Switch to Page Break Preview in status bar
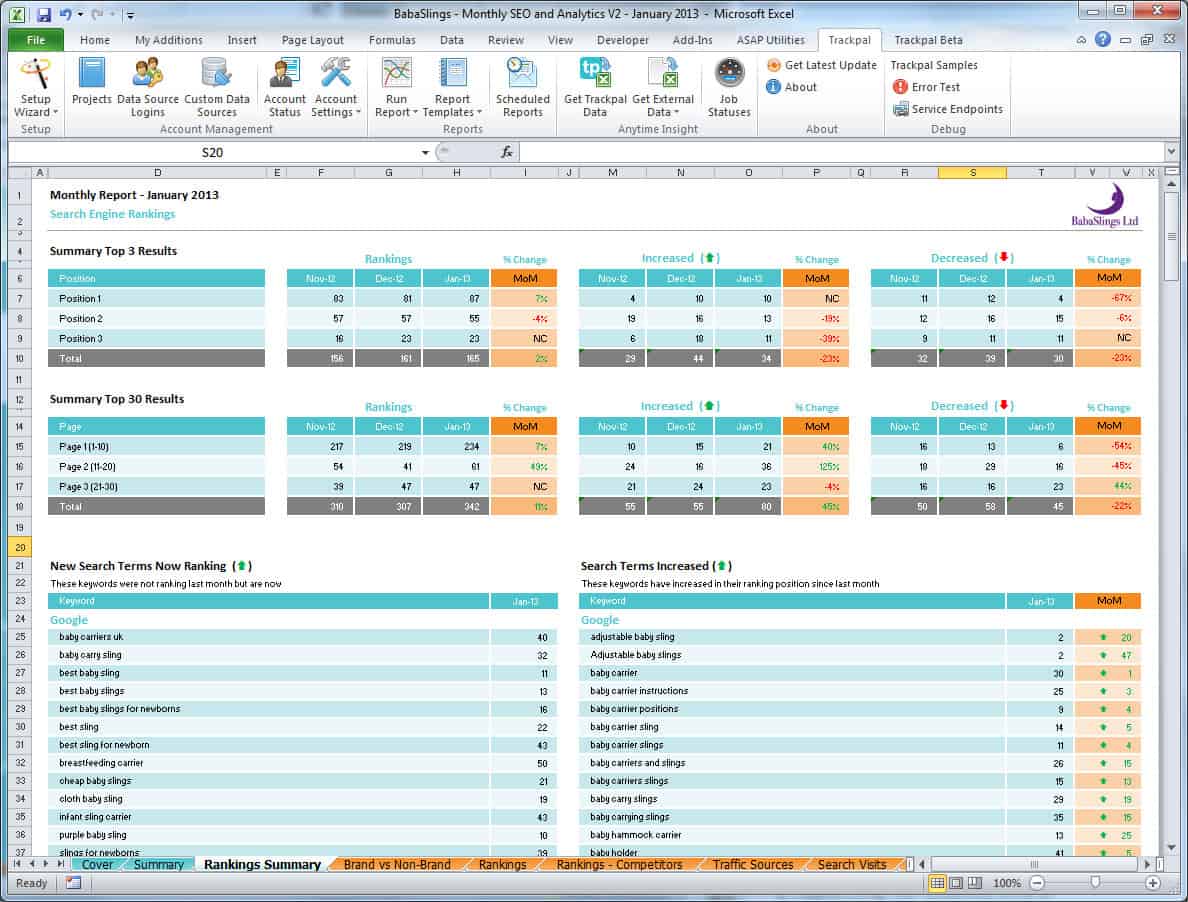1188x902 pixels. pyautogui.click(x=975, y=883)
